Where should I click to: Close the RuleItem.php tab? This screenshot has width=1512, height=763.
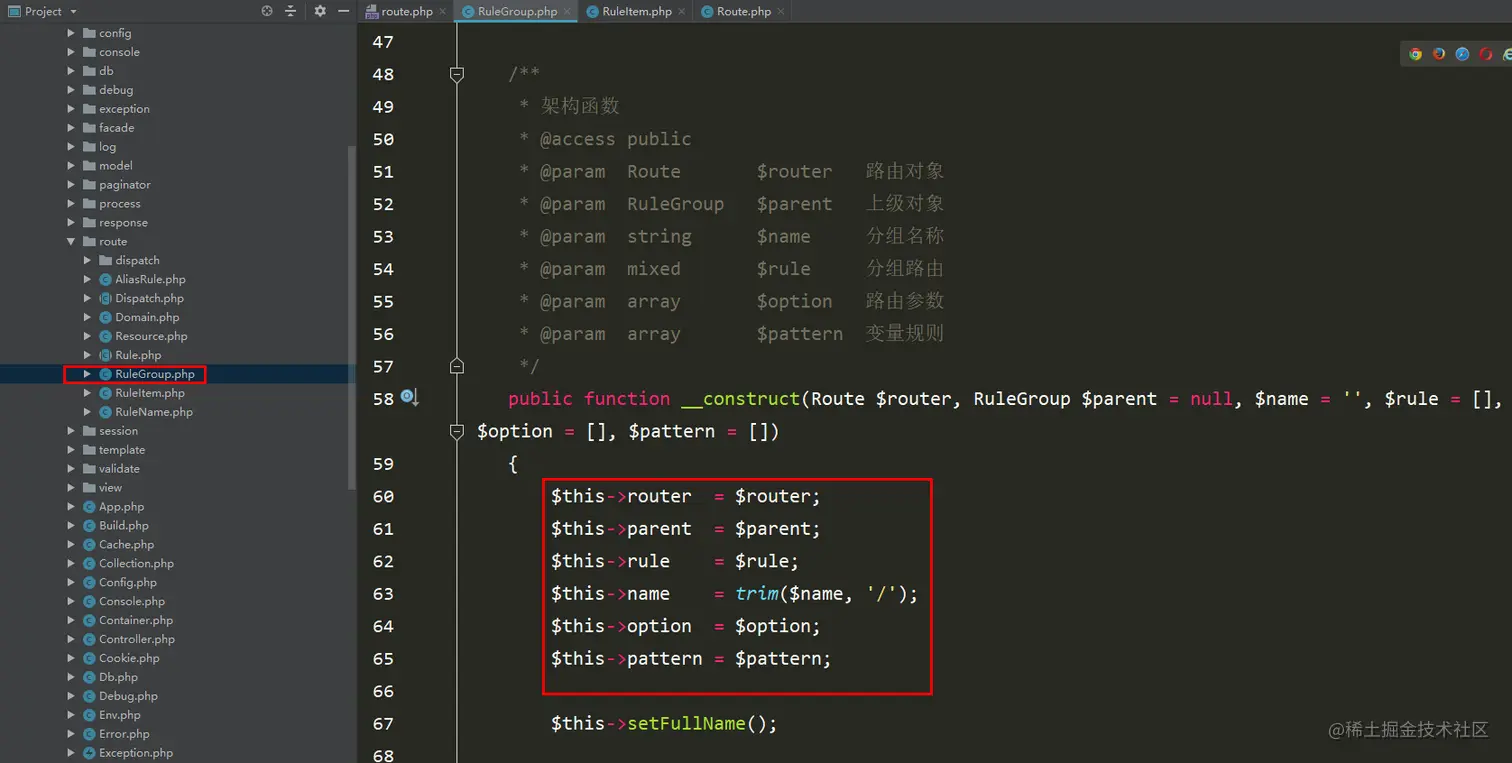(682, 12)
